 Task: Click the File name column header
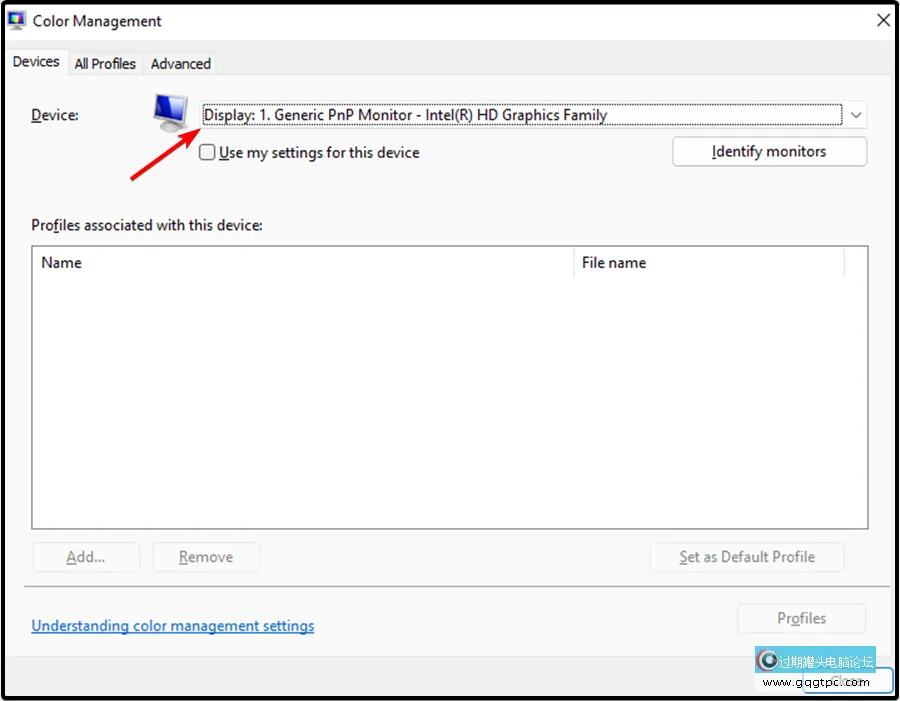tap(708, 263)
